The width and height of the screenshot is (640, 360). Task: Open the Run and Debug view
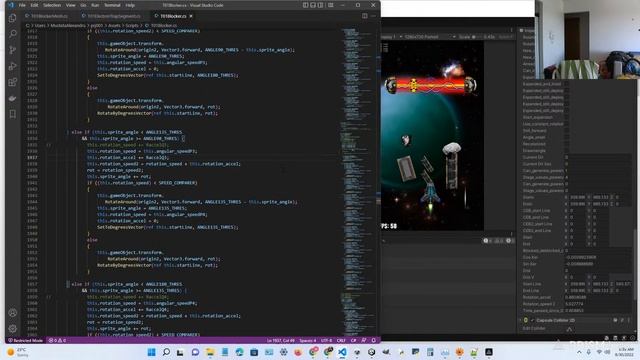pyautogui.click(x=13, y=66)
